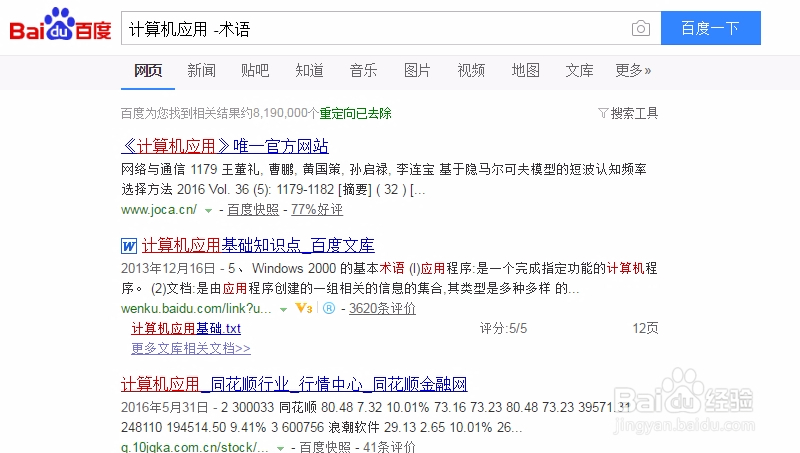
Task: Click the q.10jqka.com.cn/stock/ URL
Action: pyautogui.click(x=194, y=447)
